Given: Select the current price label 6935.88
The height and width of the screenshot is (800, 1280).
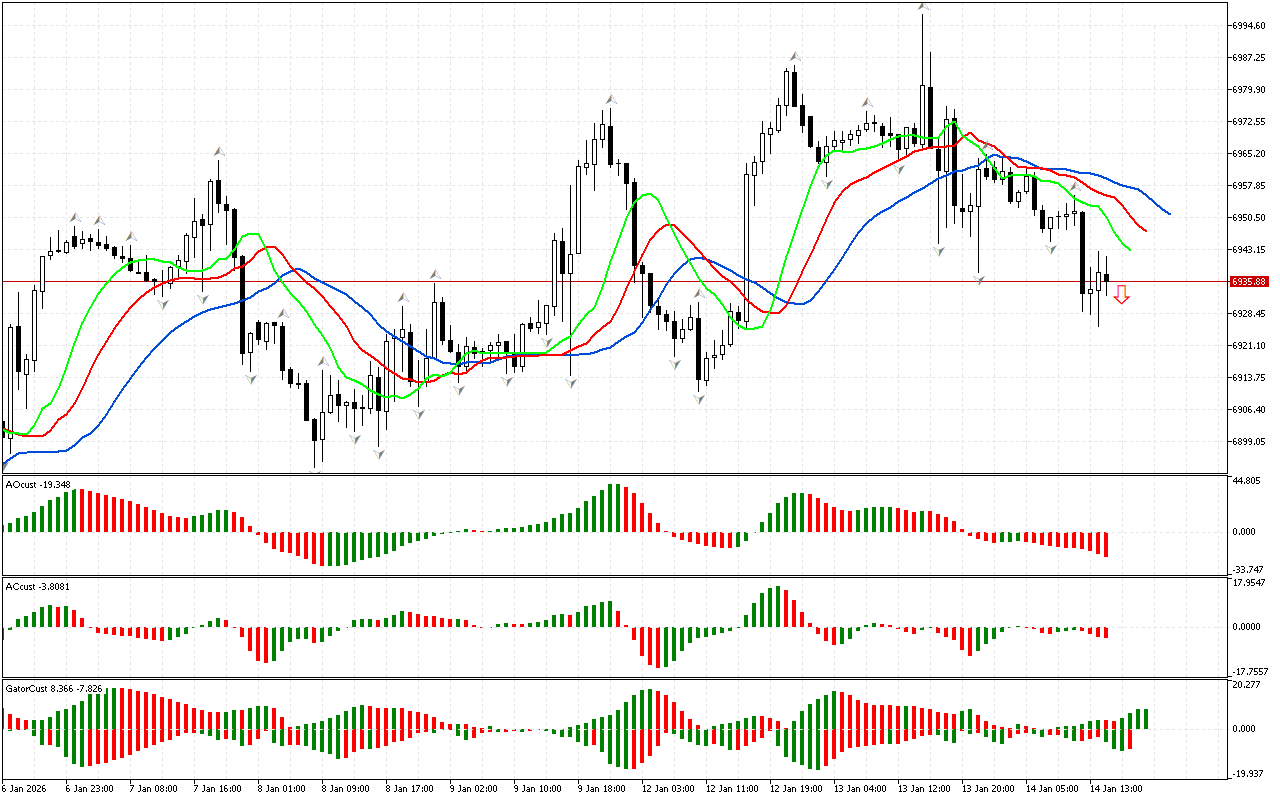Looking at the screenshot, I should point(1250,282).
